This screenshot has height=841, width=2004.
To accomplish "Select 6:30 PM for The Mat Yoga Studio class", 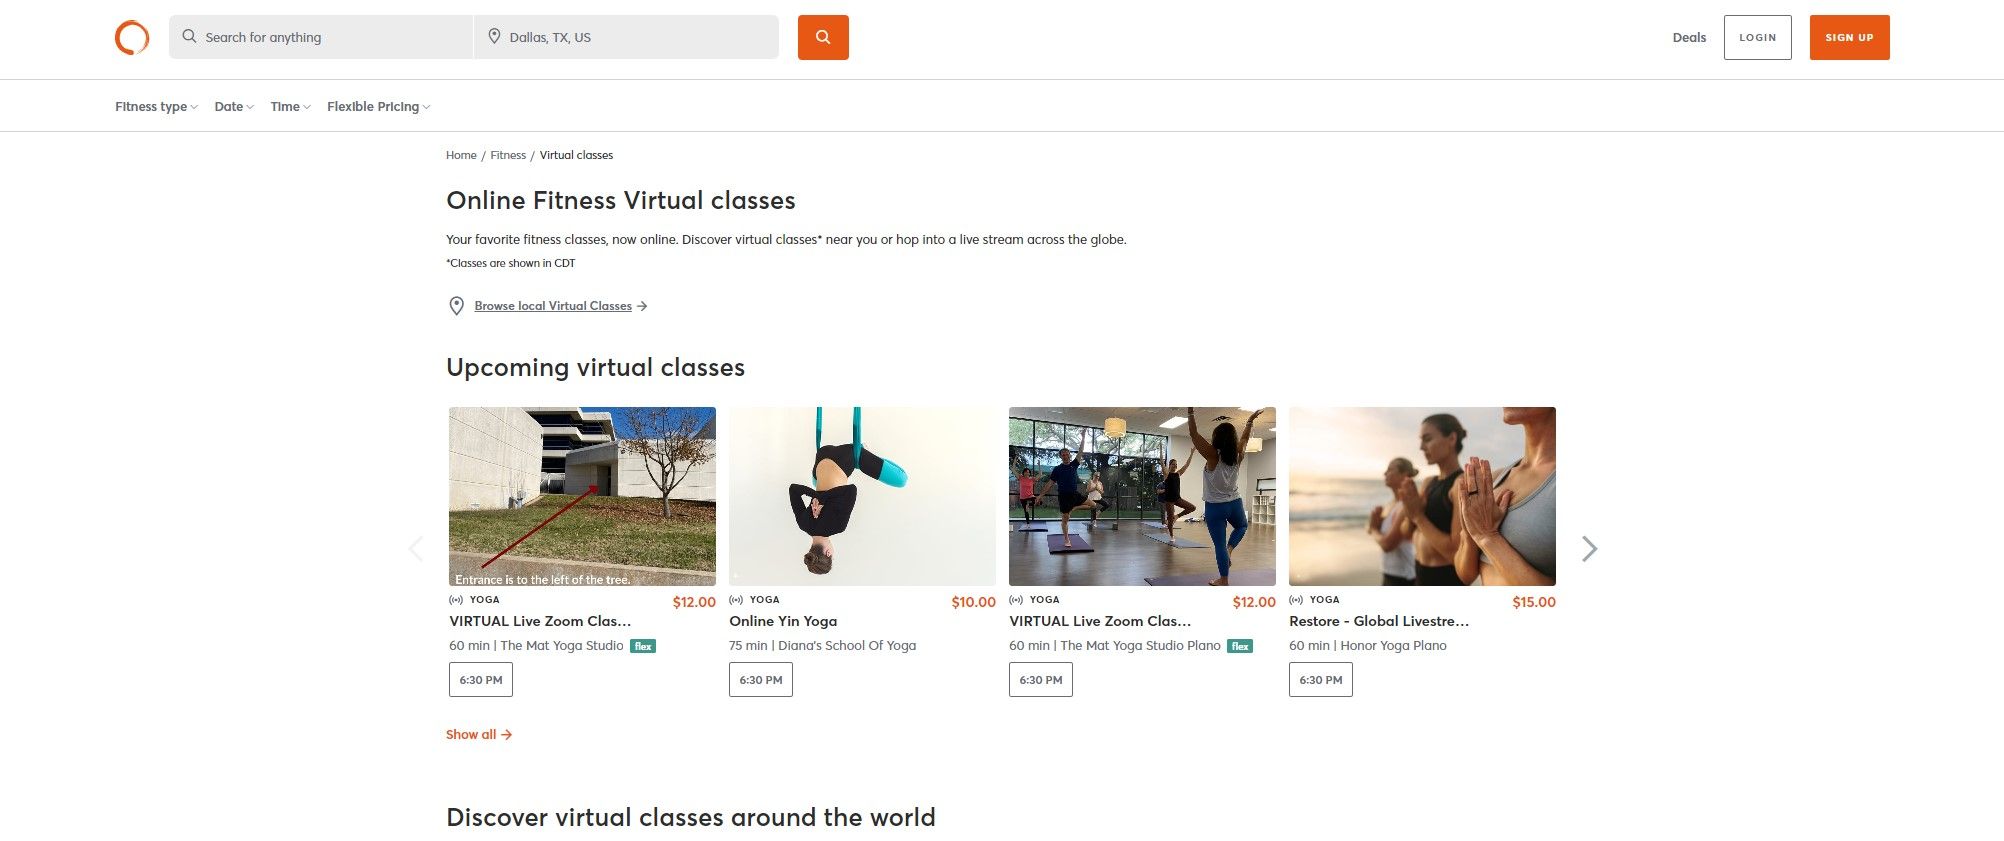I will (481, 680).
